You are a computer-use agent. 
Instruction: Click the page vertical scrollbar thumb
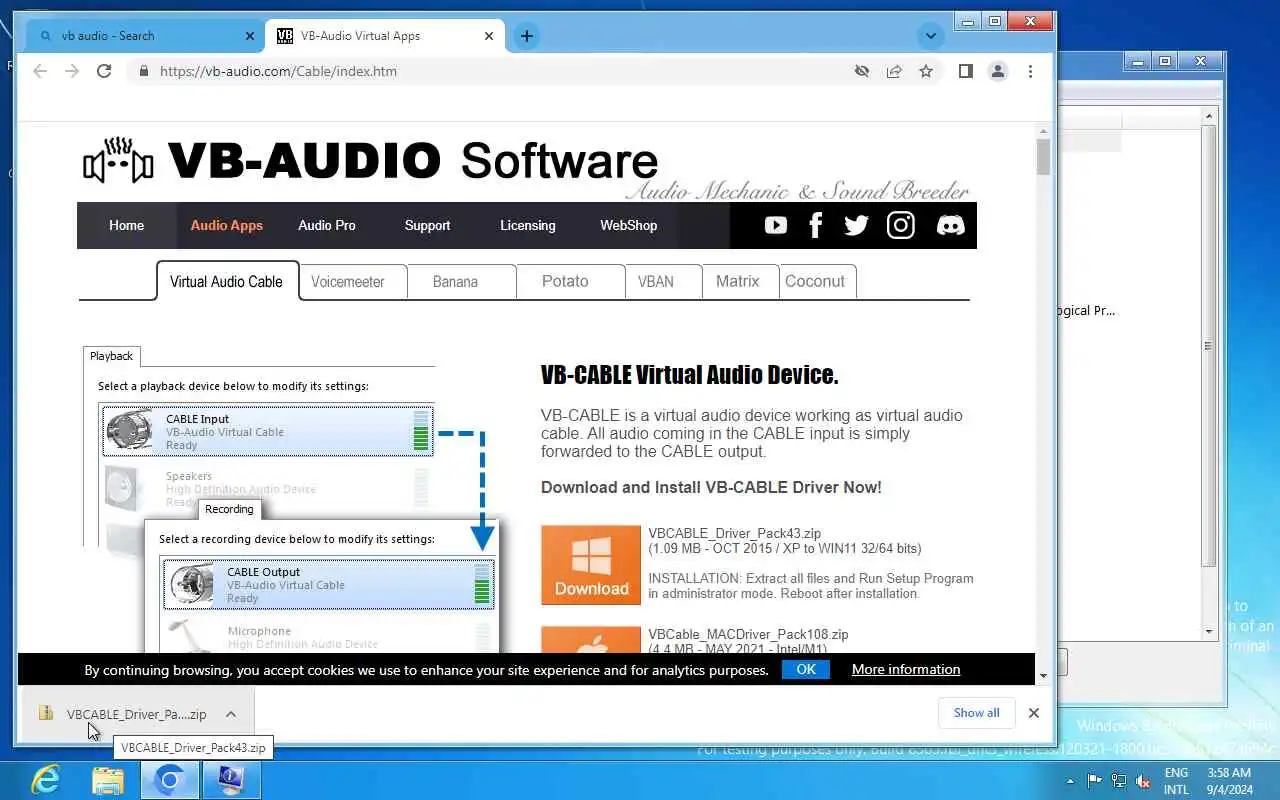pyautogui.click(x=1043, y=157)
